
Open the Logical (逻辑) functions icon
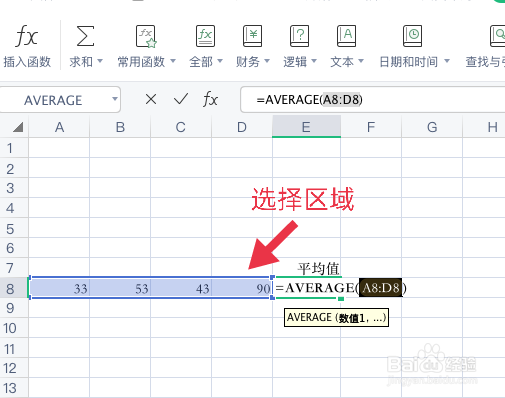point(299,36)
